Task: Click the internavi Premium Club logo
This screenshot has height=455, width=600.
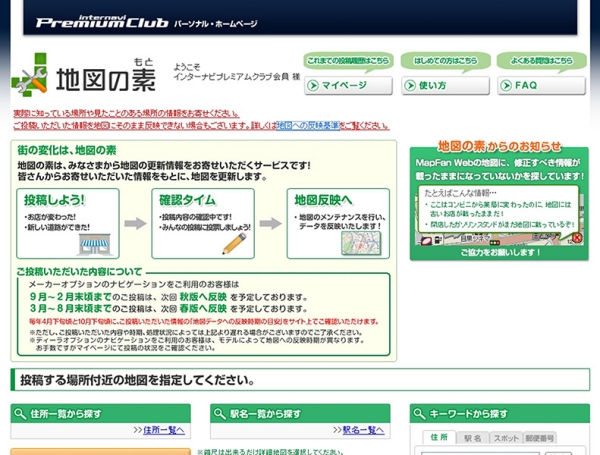Action: pos(102,21)
